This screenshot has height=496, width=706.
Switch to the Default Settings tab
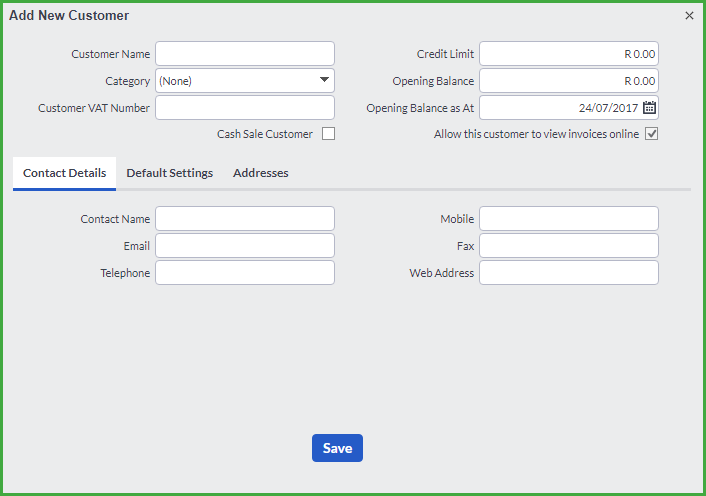point(170,173)
